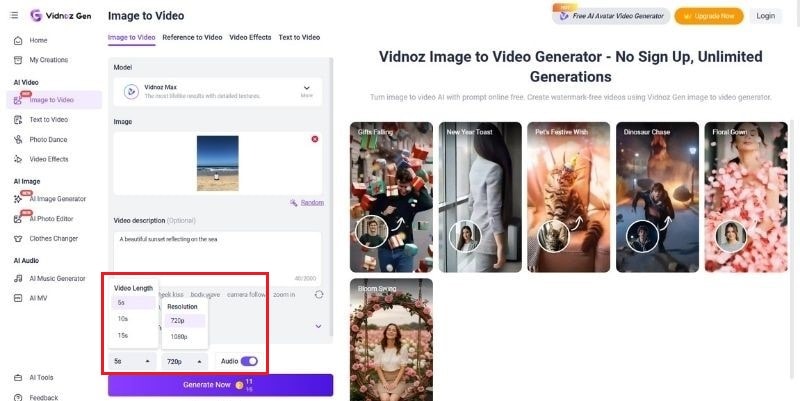This screenshot has width=800, height=401.
Task: Open the Dinosaur Chase example video
Action: [657, 197]
